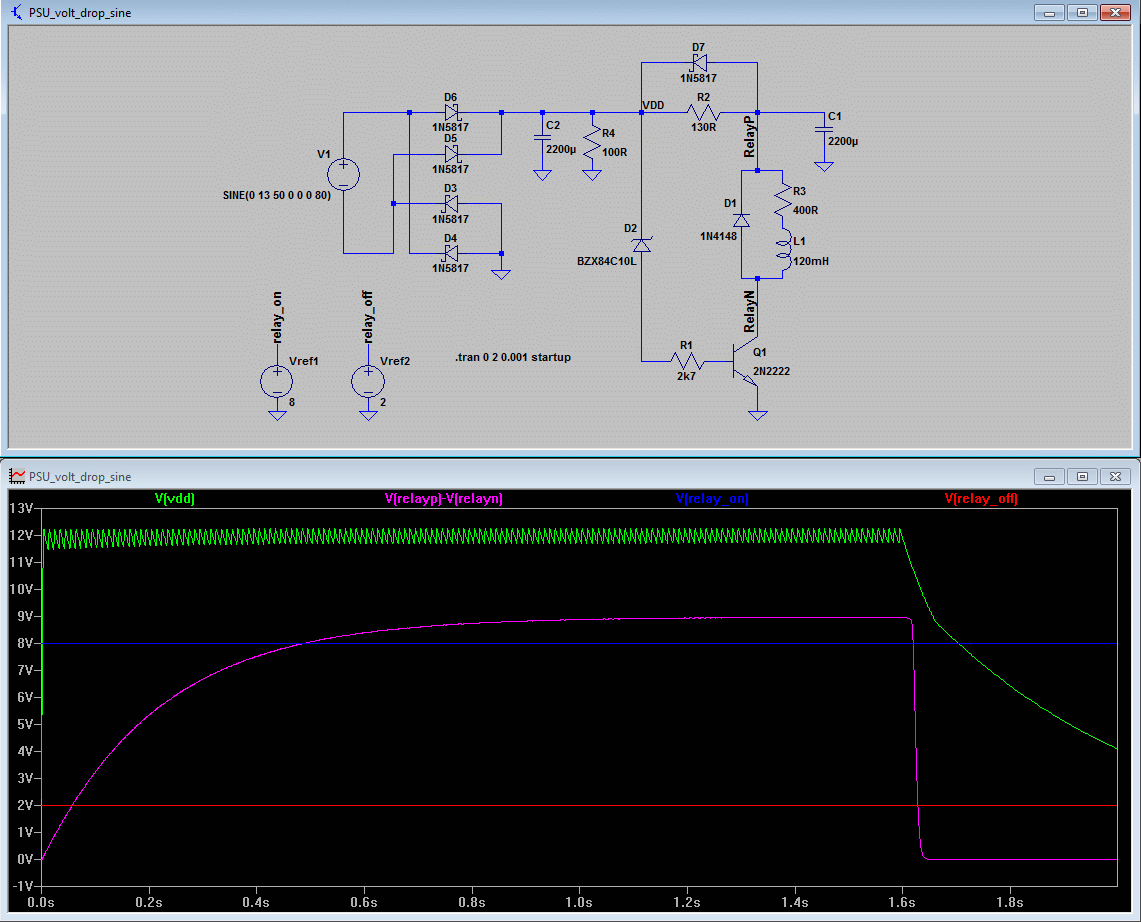Image resolution: width=1141 pixels, height=922 pixels.
Task: Click the V[vdd] trace label
Action: (174, 498)
